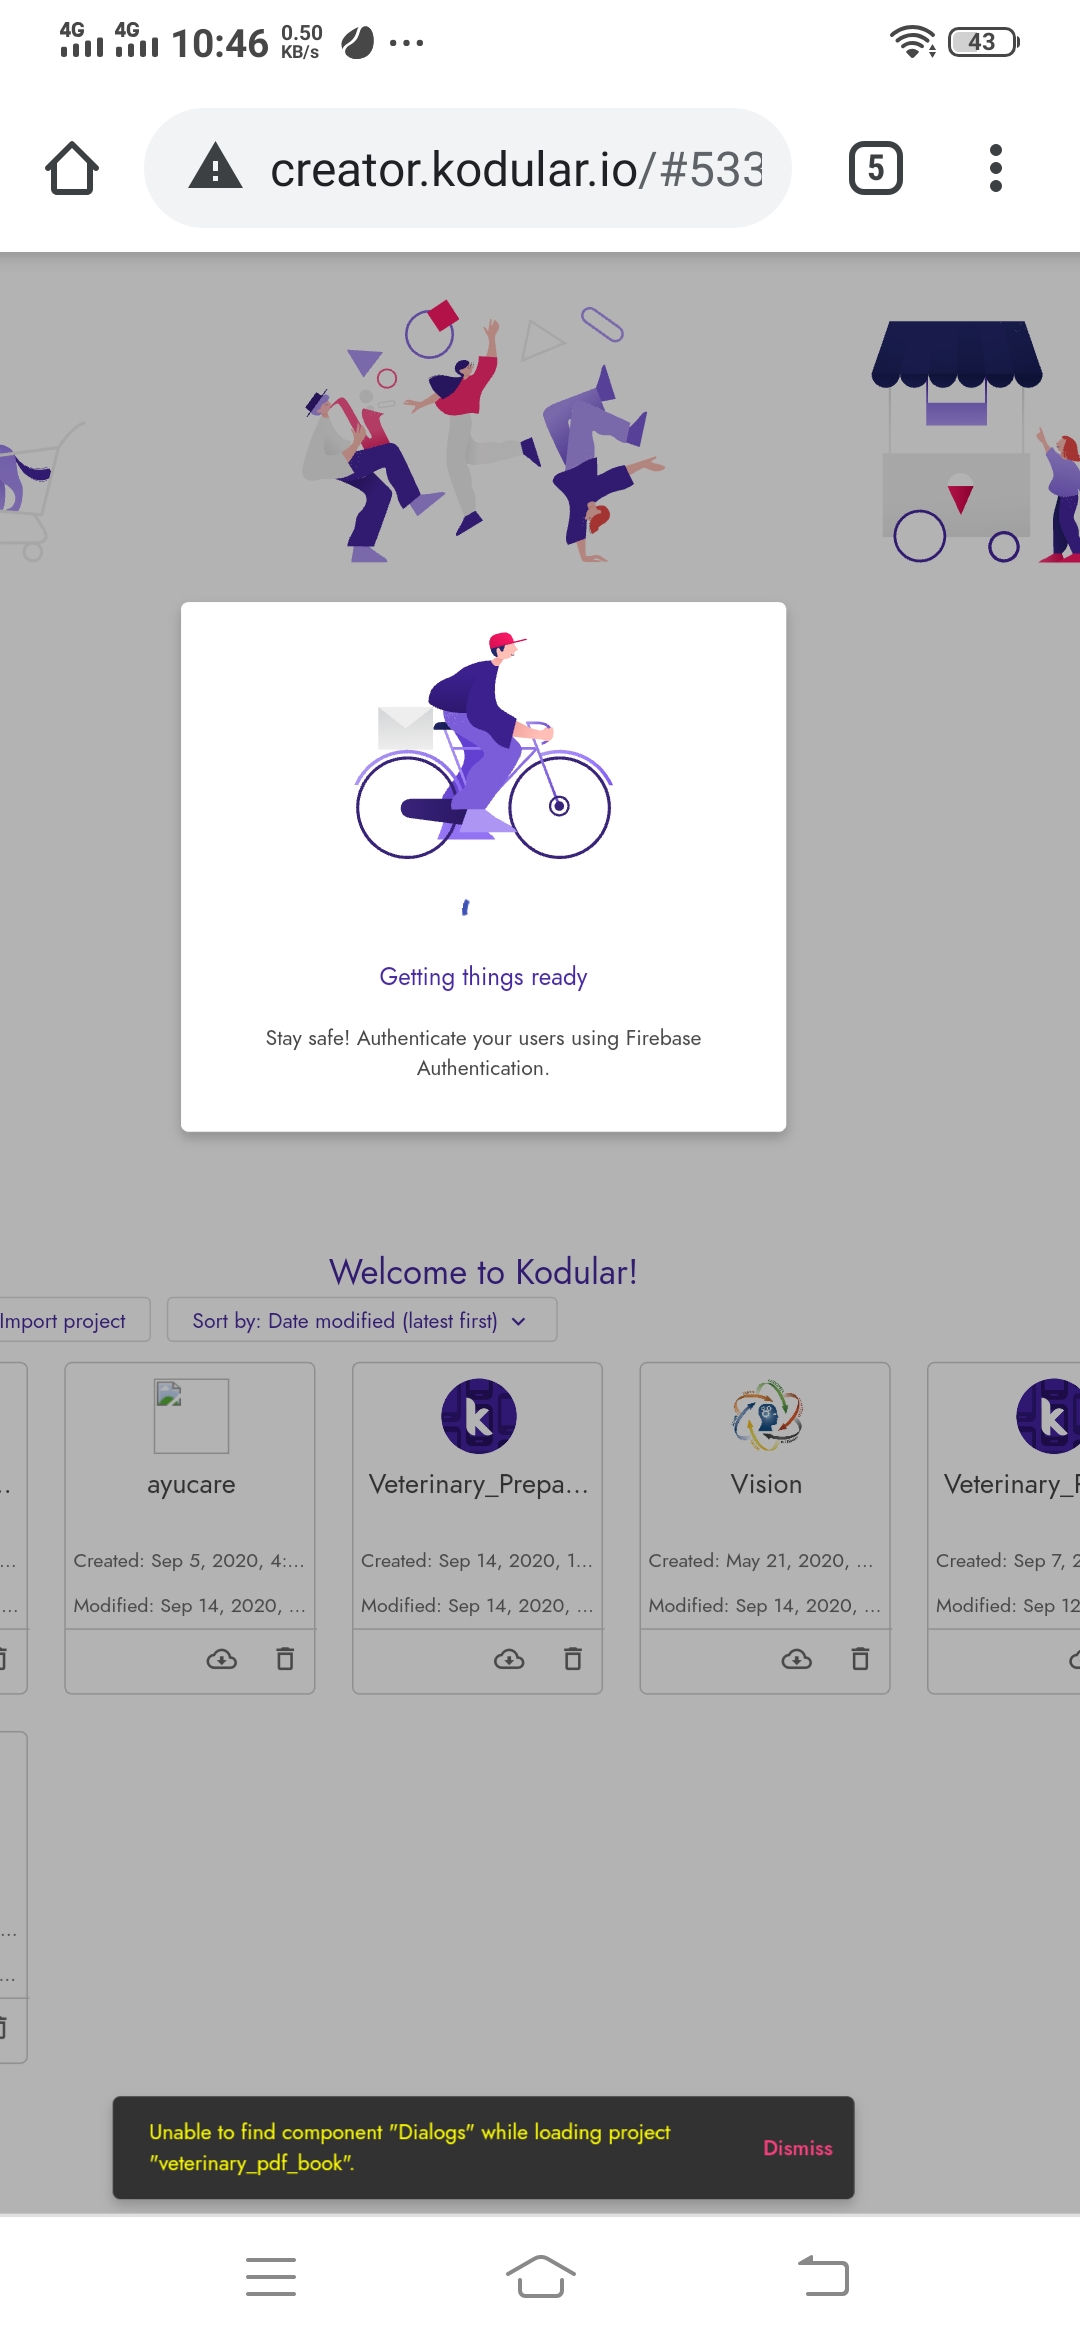This screenshot has width=1080, height=2340.
Task: Tap the Android back navigation button
Action: (x=823, y=2276)
